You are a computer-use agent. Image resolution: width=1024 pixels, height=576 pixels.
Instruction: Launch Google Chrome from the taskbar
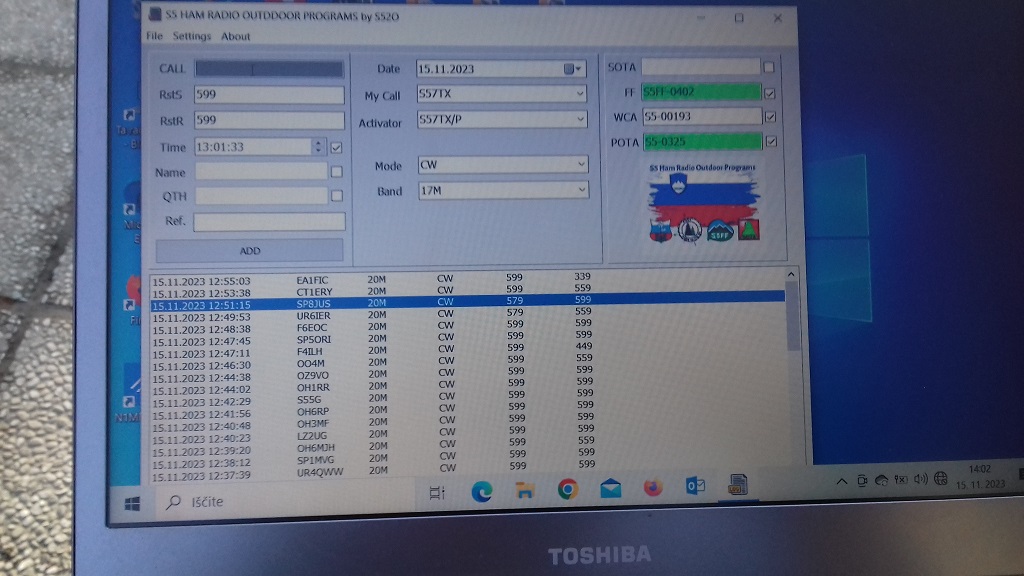[567, 489]
